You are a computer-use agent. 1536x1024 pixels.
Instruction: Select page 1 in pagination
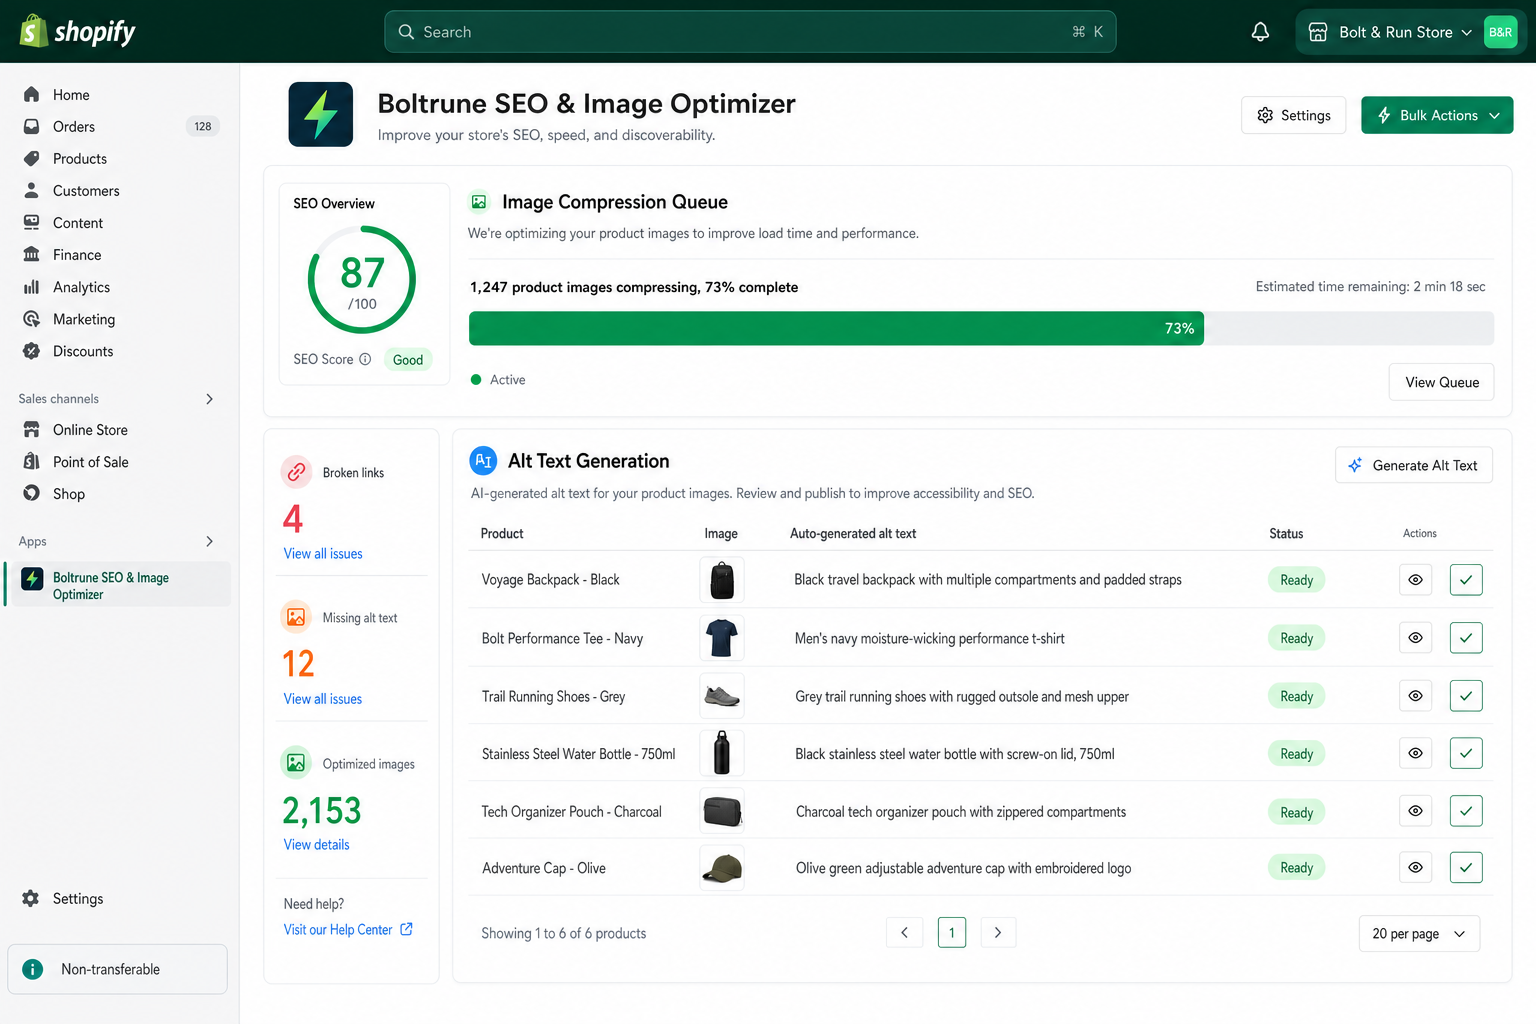[x=952, y=932]
